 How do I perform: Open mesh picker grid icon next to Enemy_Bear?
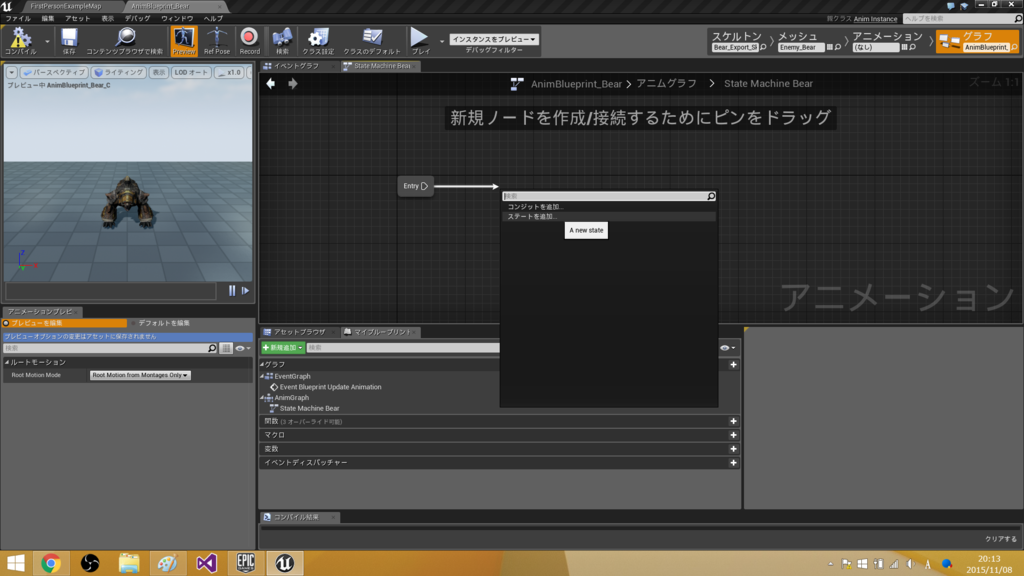point(829,47)
